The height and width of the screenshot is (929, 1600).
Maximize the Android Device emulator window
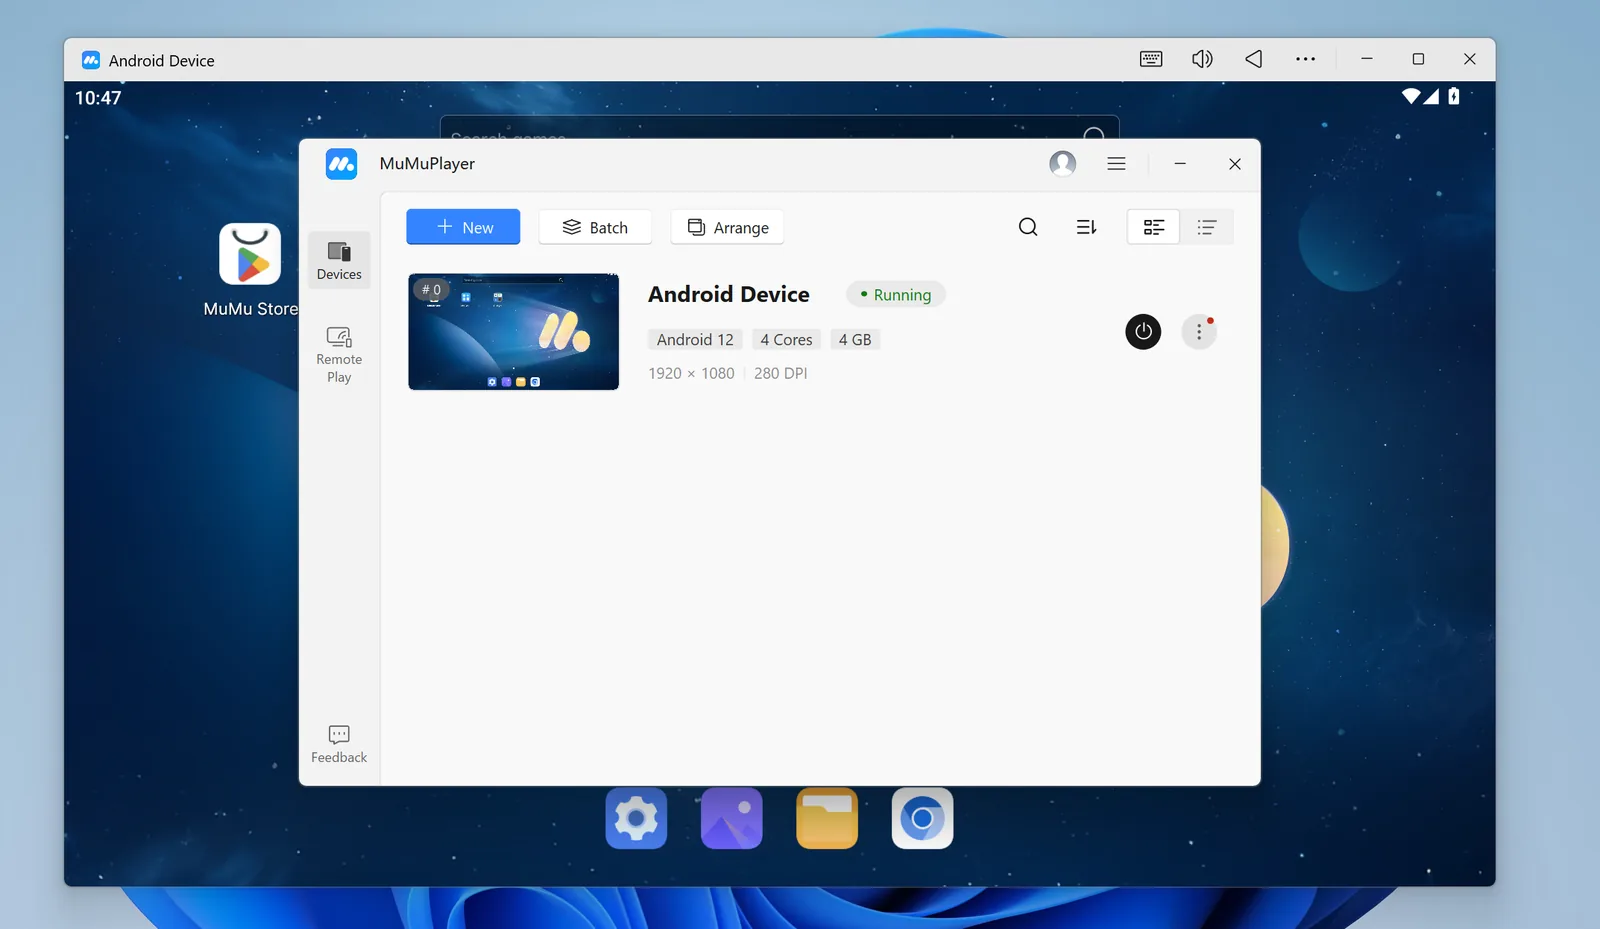[1418, 59]
